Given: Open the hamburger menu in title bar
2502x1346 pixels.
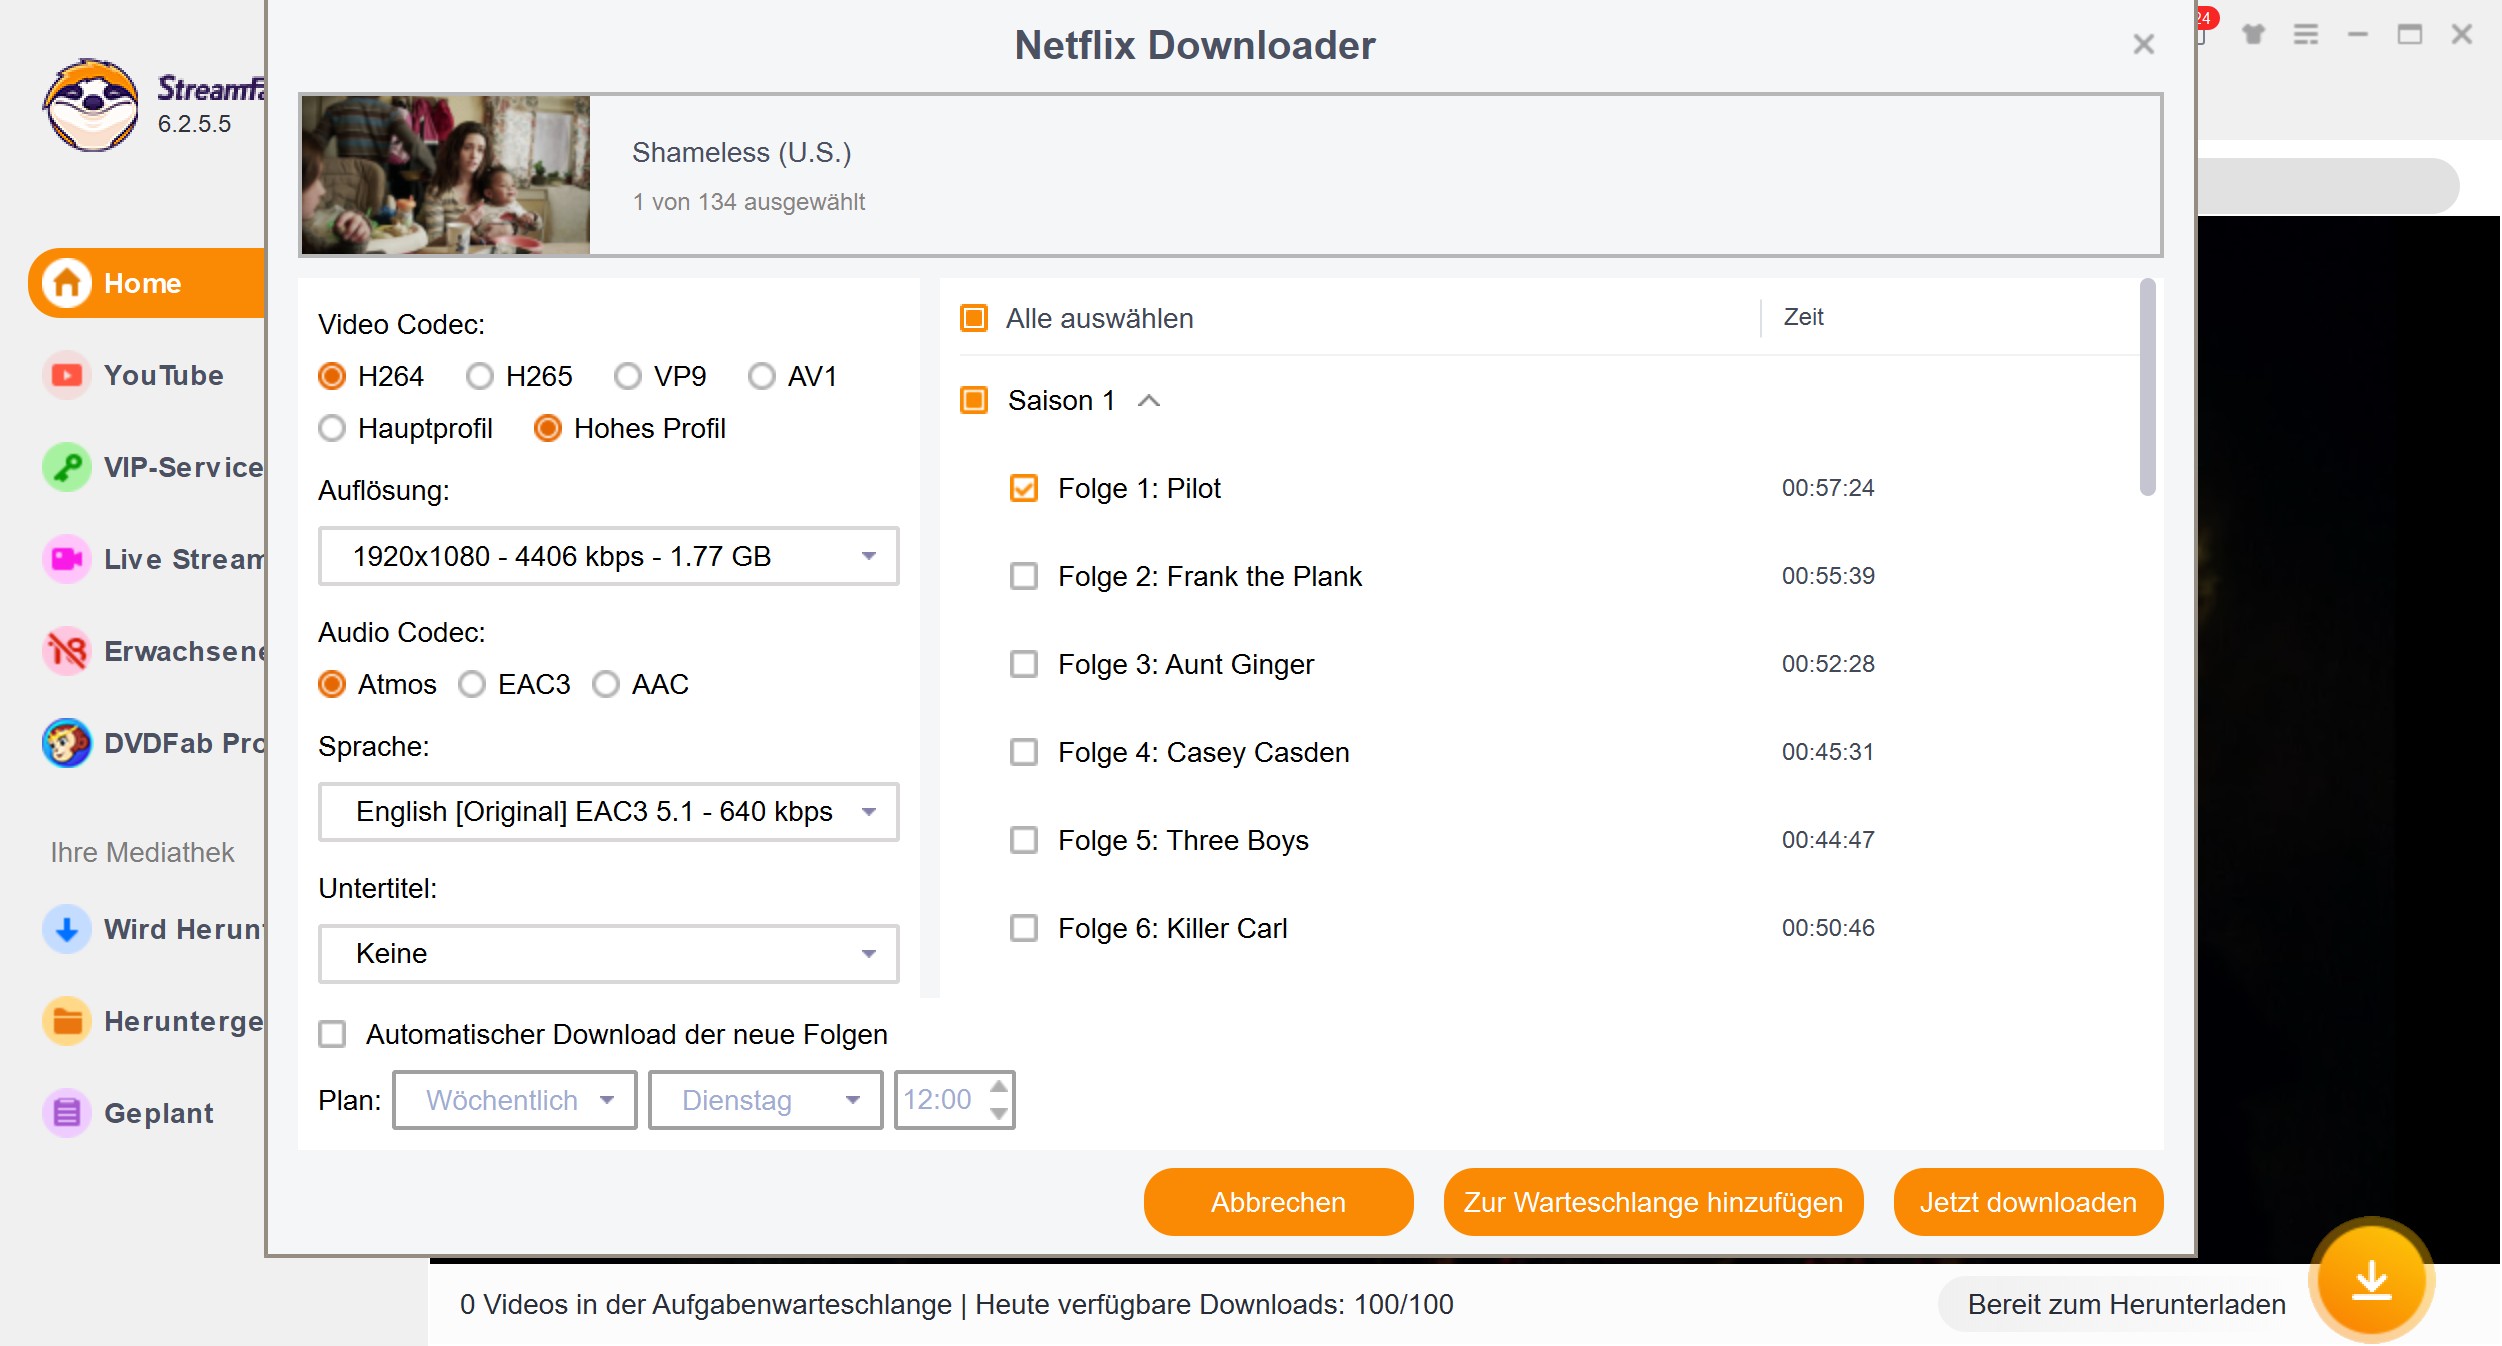Looking at the screenshot, I should (2305, 35).
